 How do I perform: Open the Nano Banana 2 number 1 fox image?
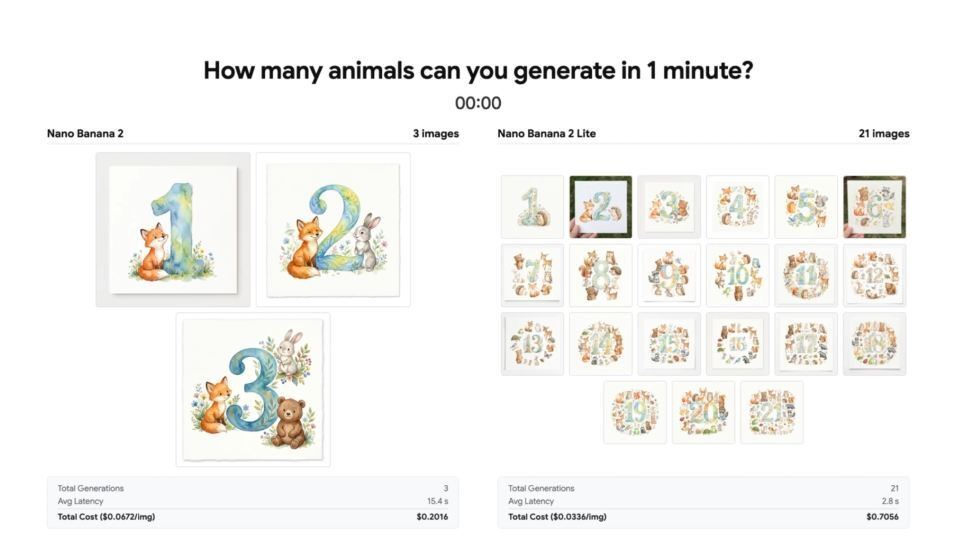pyautogui.click(x=173, y=229)
